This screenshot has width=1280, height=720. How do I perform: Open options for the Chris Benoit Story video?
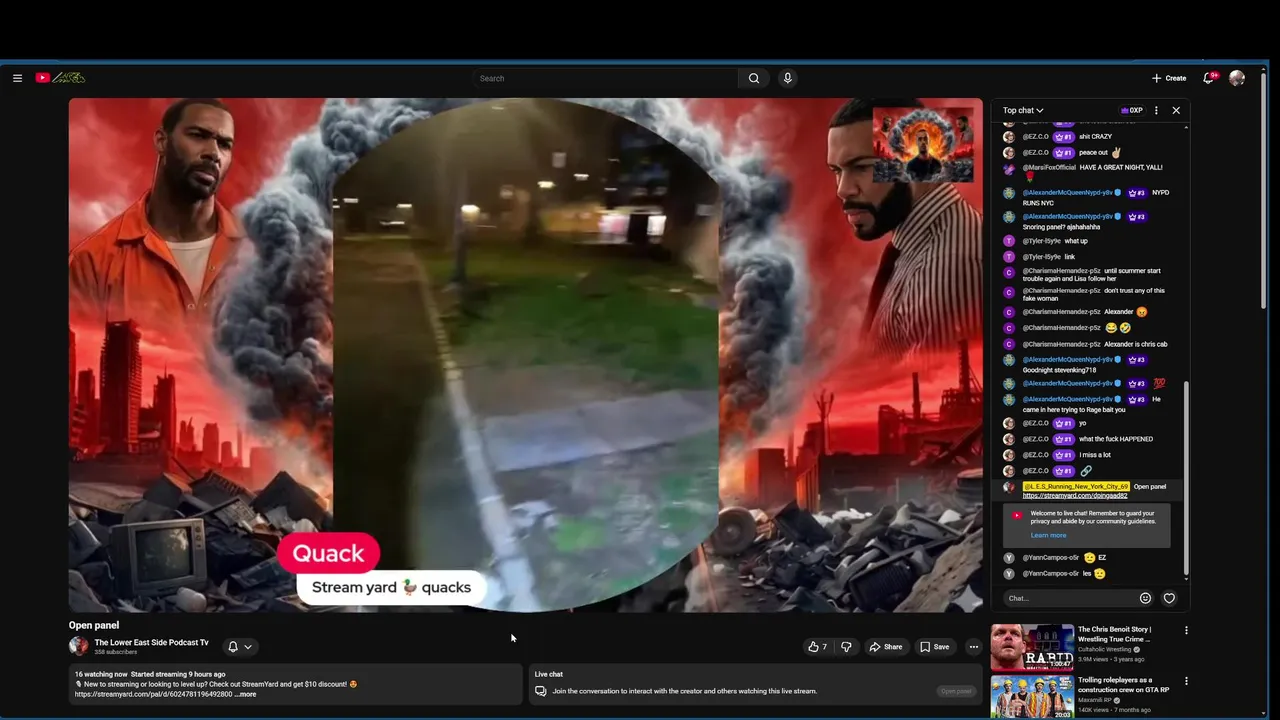point(1186,630)
